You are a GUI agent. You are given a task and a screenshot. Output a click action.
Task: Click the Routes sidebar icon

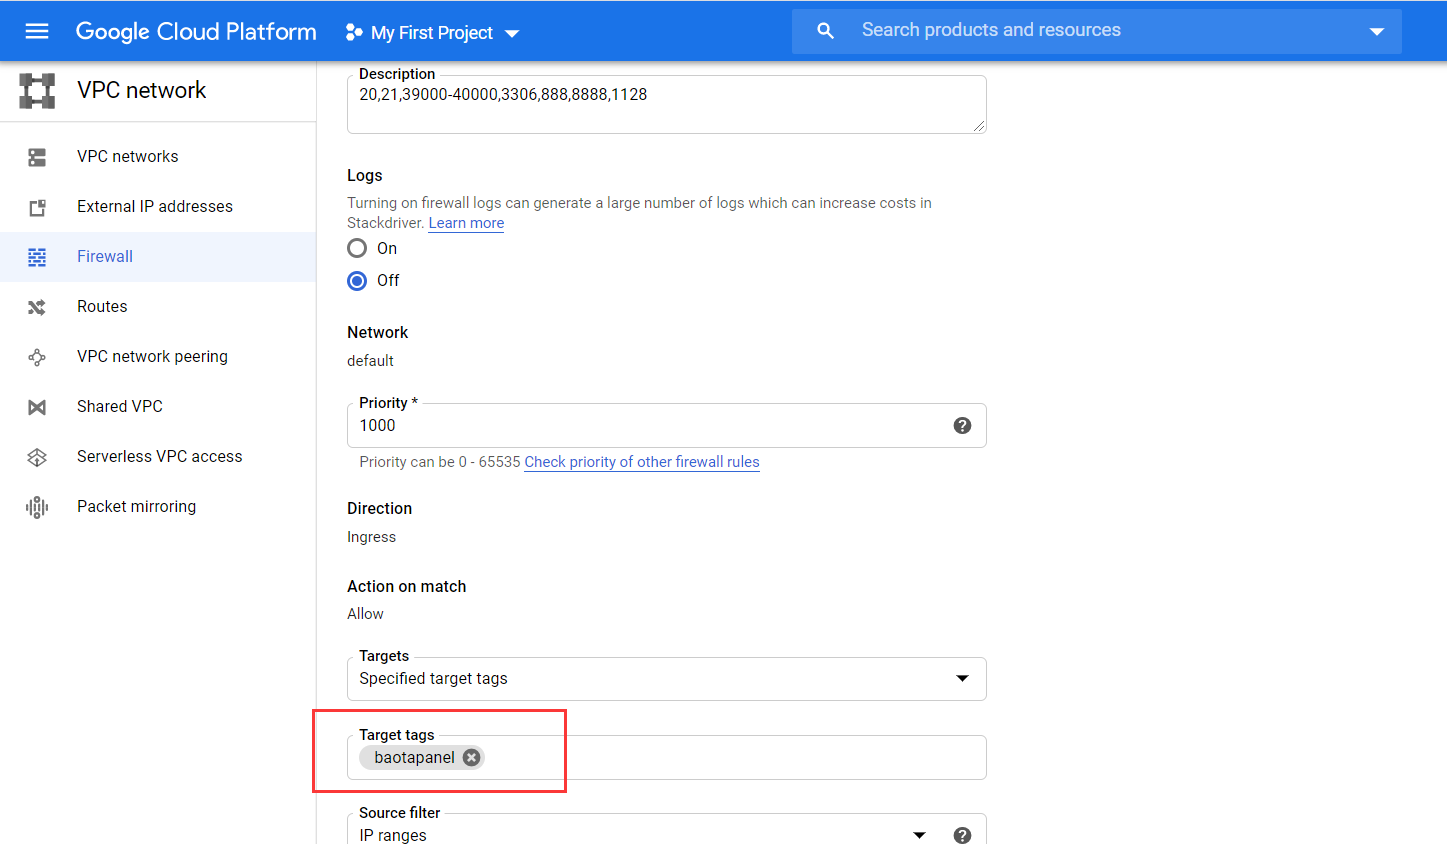pos(37,307)
